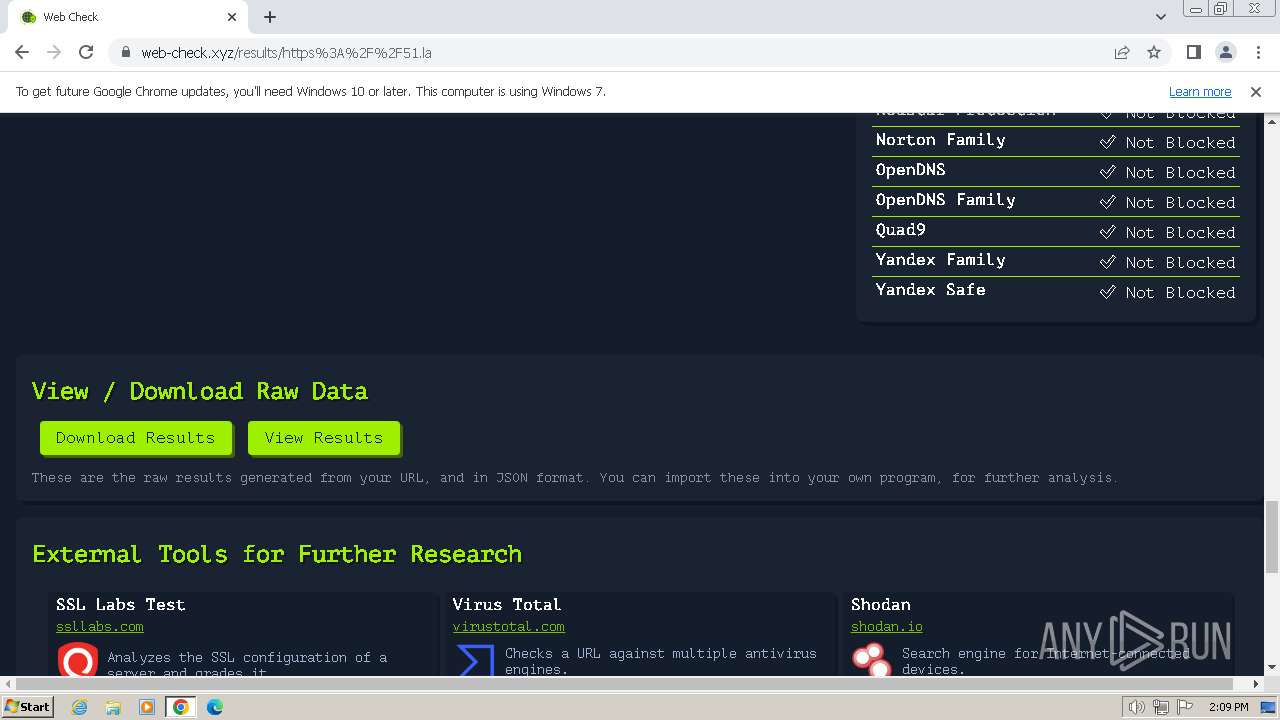Click the Virus Total logo icon
Image resolution: width=1280 pixels, height=720 pixels.
point(475,661)
